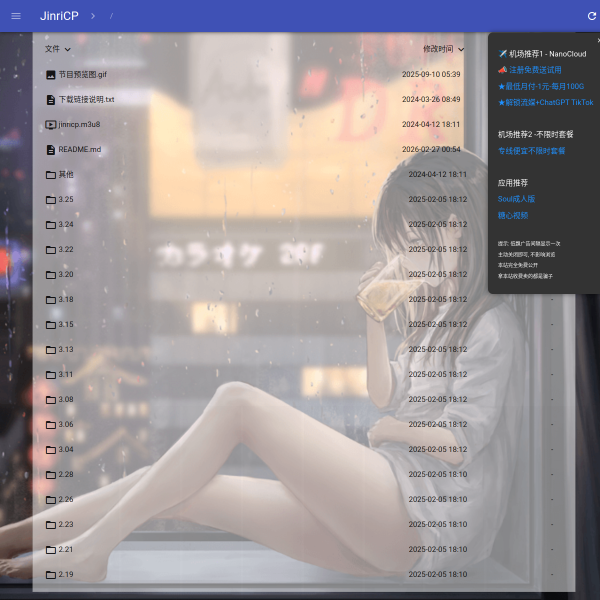600x600 pixels.
Task: Click the video icon for jinricp.m3u8
Action: pos(51,125)
